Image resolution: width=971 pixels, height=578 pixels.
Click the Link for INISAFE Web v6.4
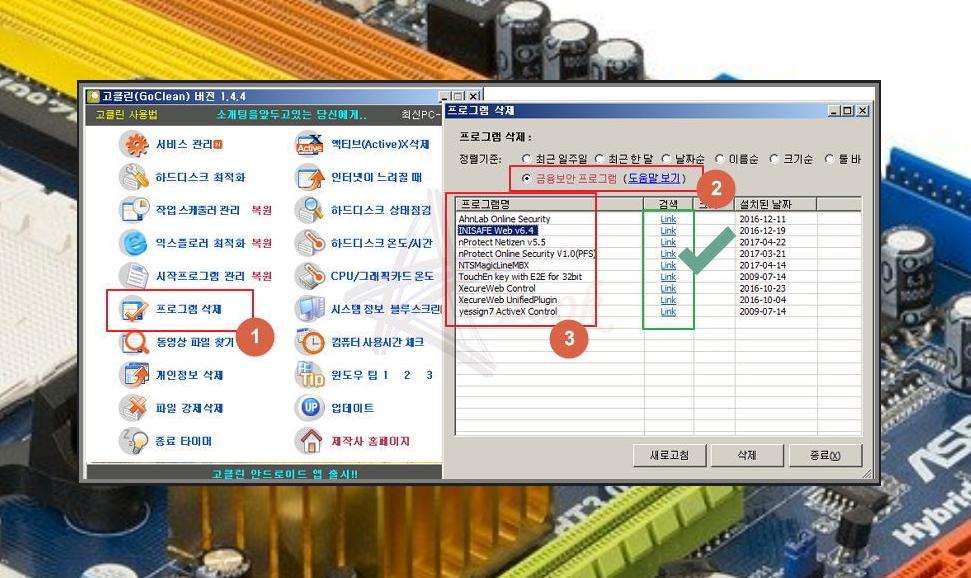(668, 230)
